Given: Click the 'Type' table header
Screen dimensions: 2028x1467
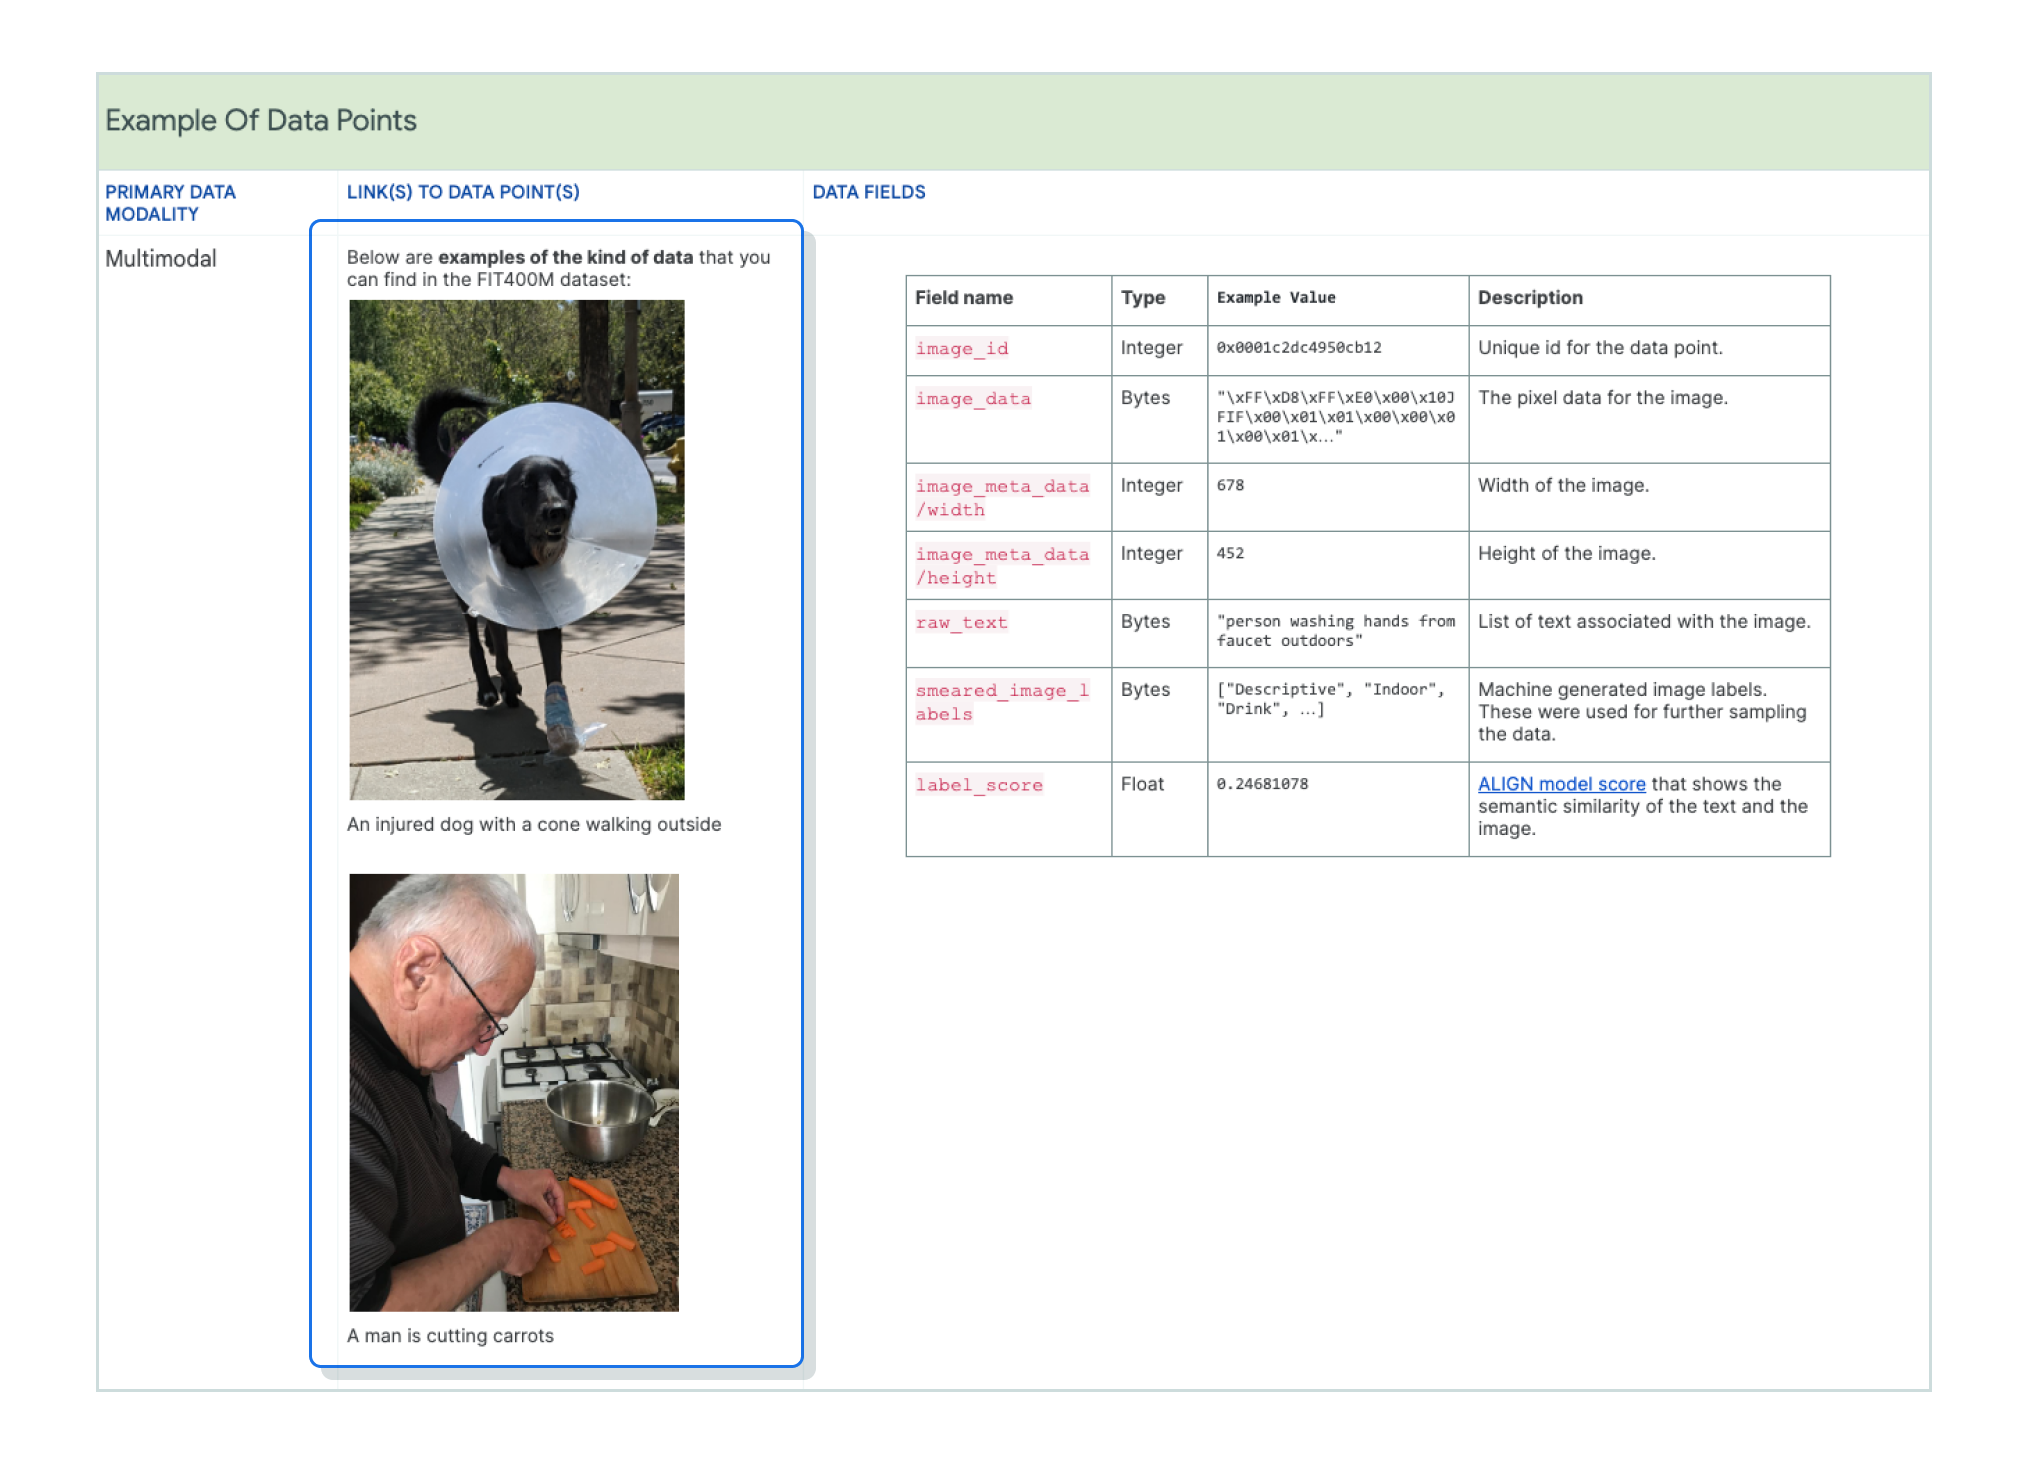Looking at the screenshot, I should (x=1143, y=298).
